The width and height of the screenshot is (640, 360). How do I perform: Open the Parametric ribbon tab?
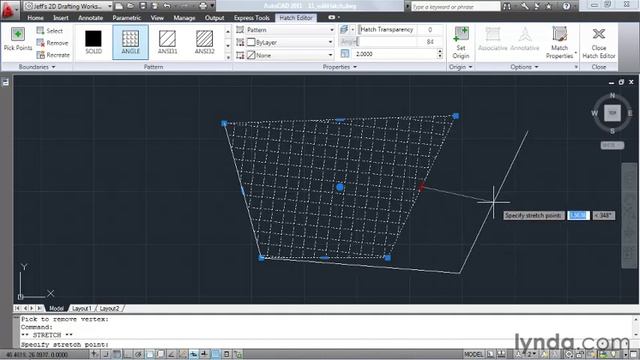[127, 18]
